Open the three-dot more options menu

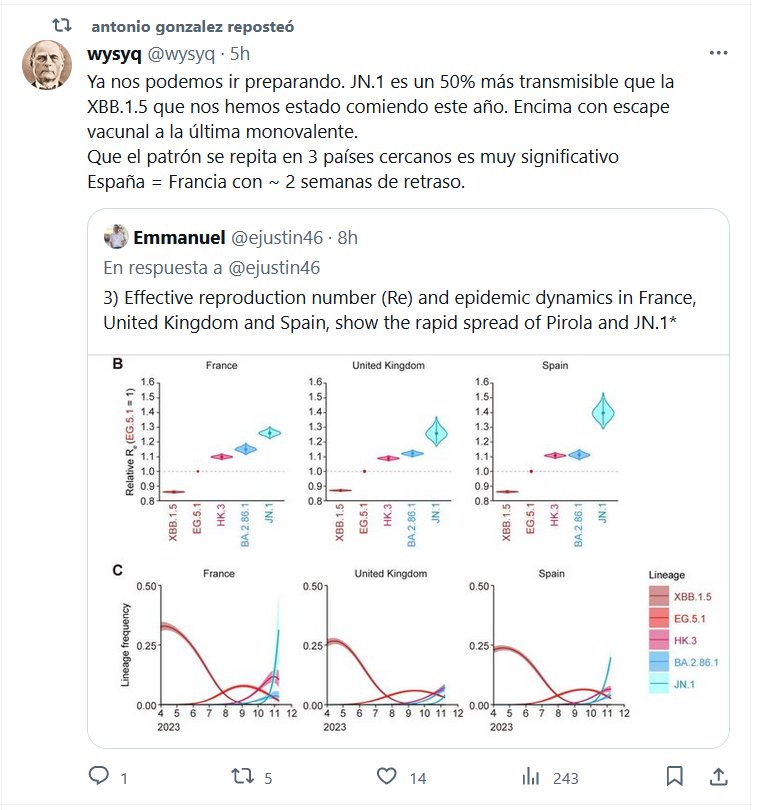click(x=718, y=52)
